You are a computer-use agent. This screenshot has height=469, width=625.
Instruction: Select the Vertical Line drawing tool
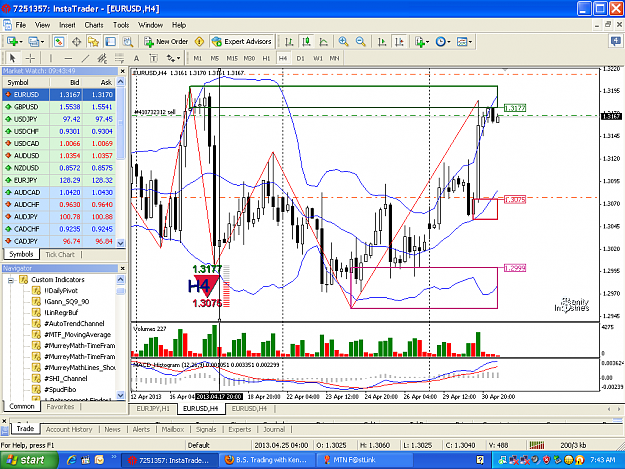(51, 58)
